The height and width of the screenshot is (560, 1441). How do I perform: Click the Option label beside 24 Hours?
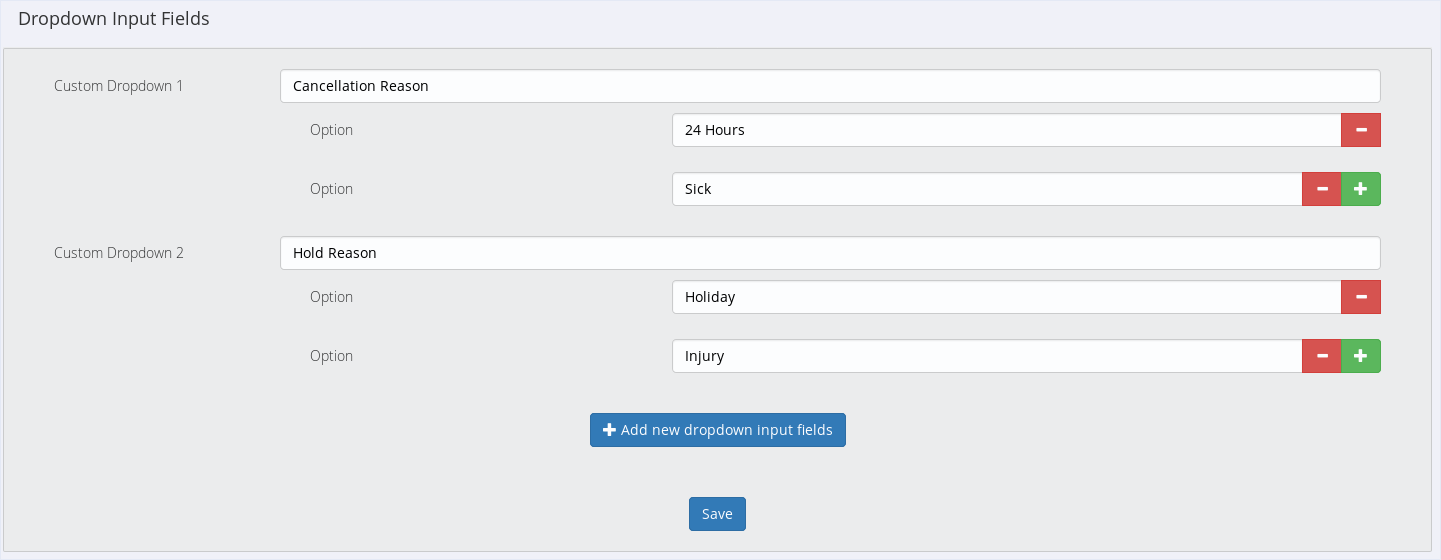(x=331, y=130)
